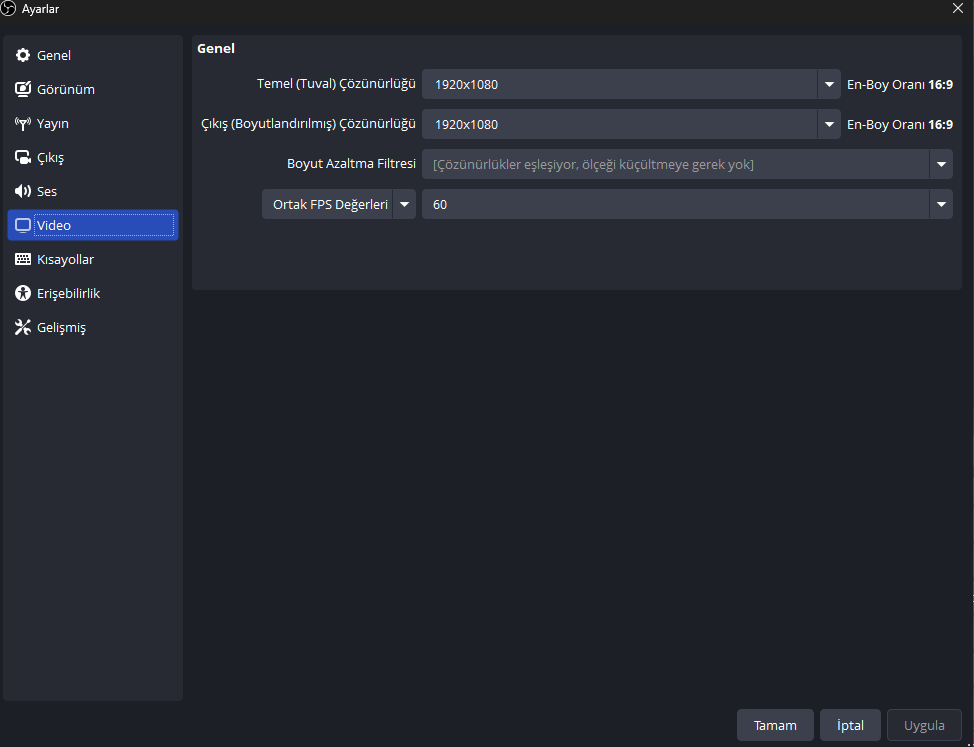Click the Video monitor icon in sidebar

point(23,225)
